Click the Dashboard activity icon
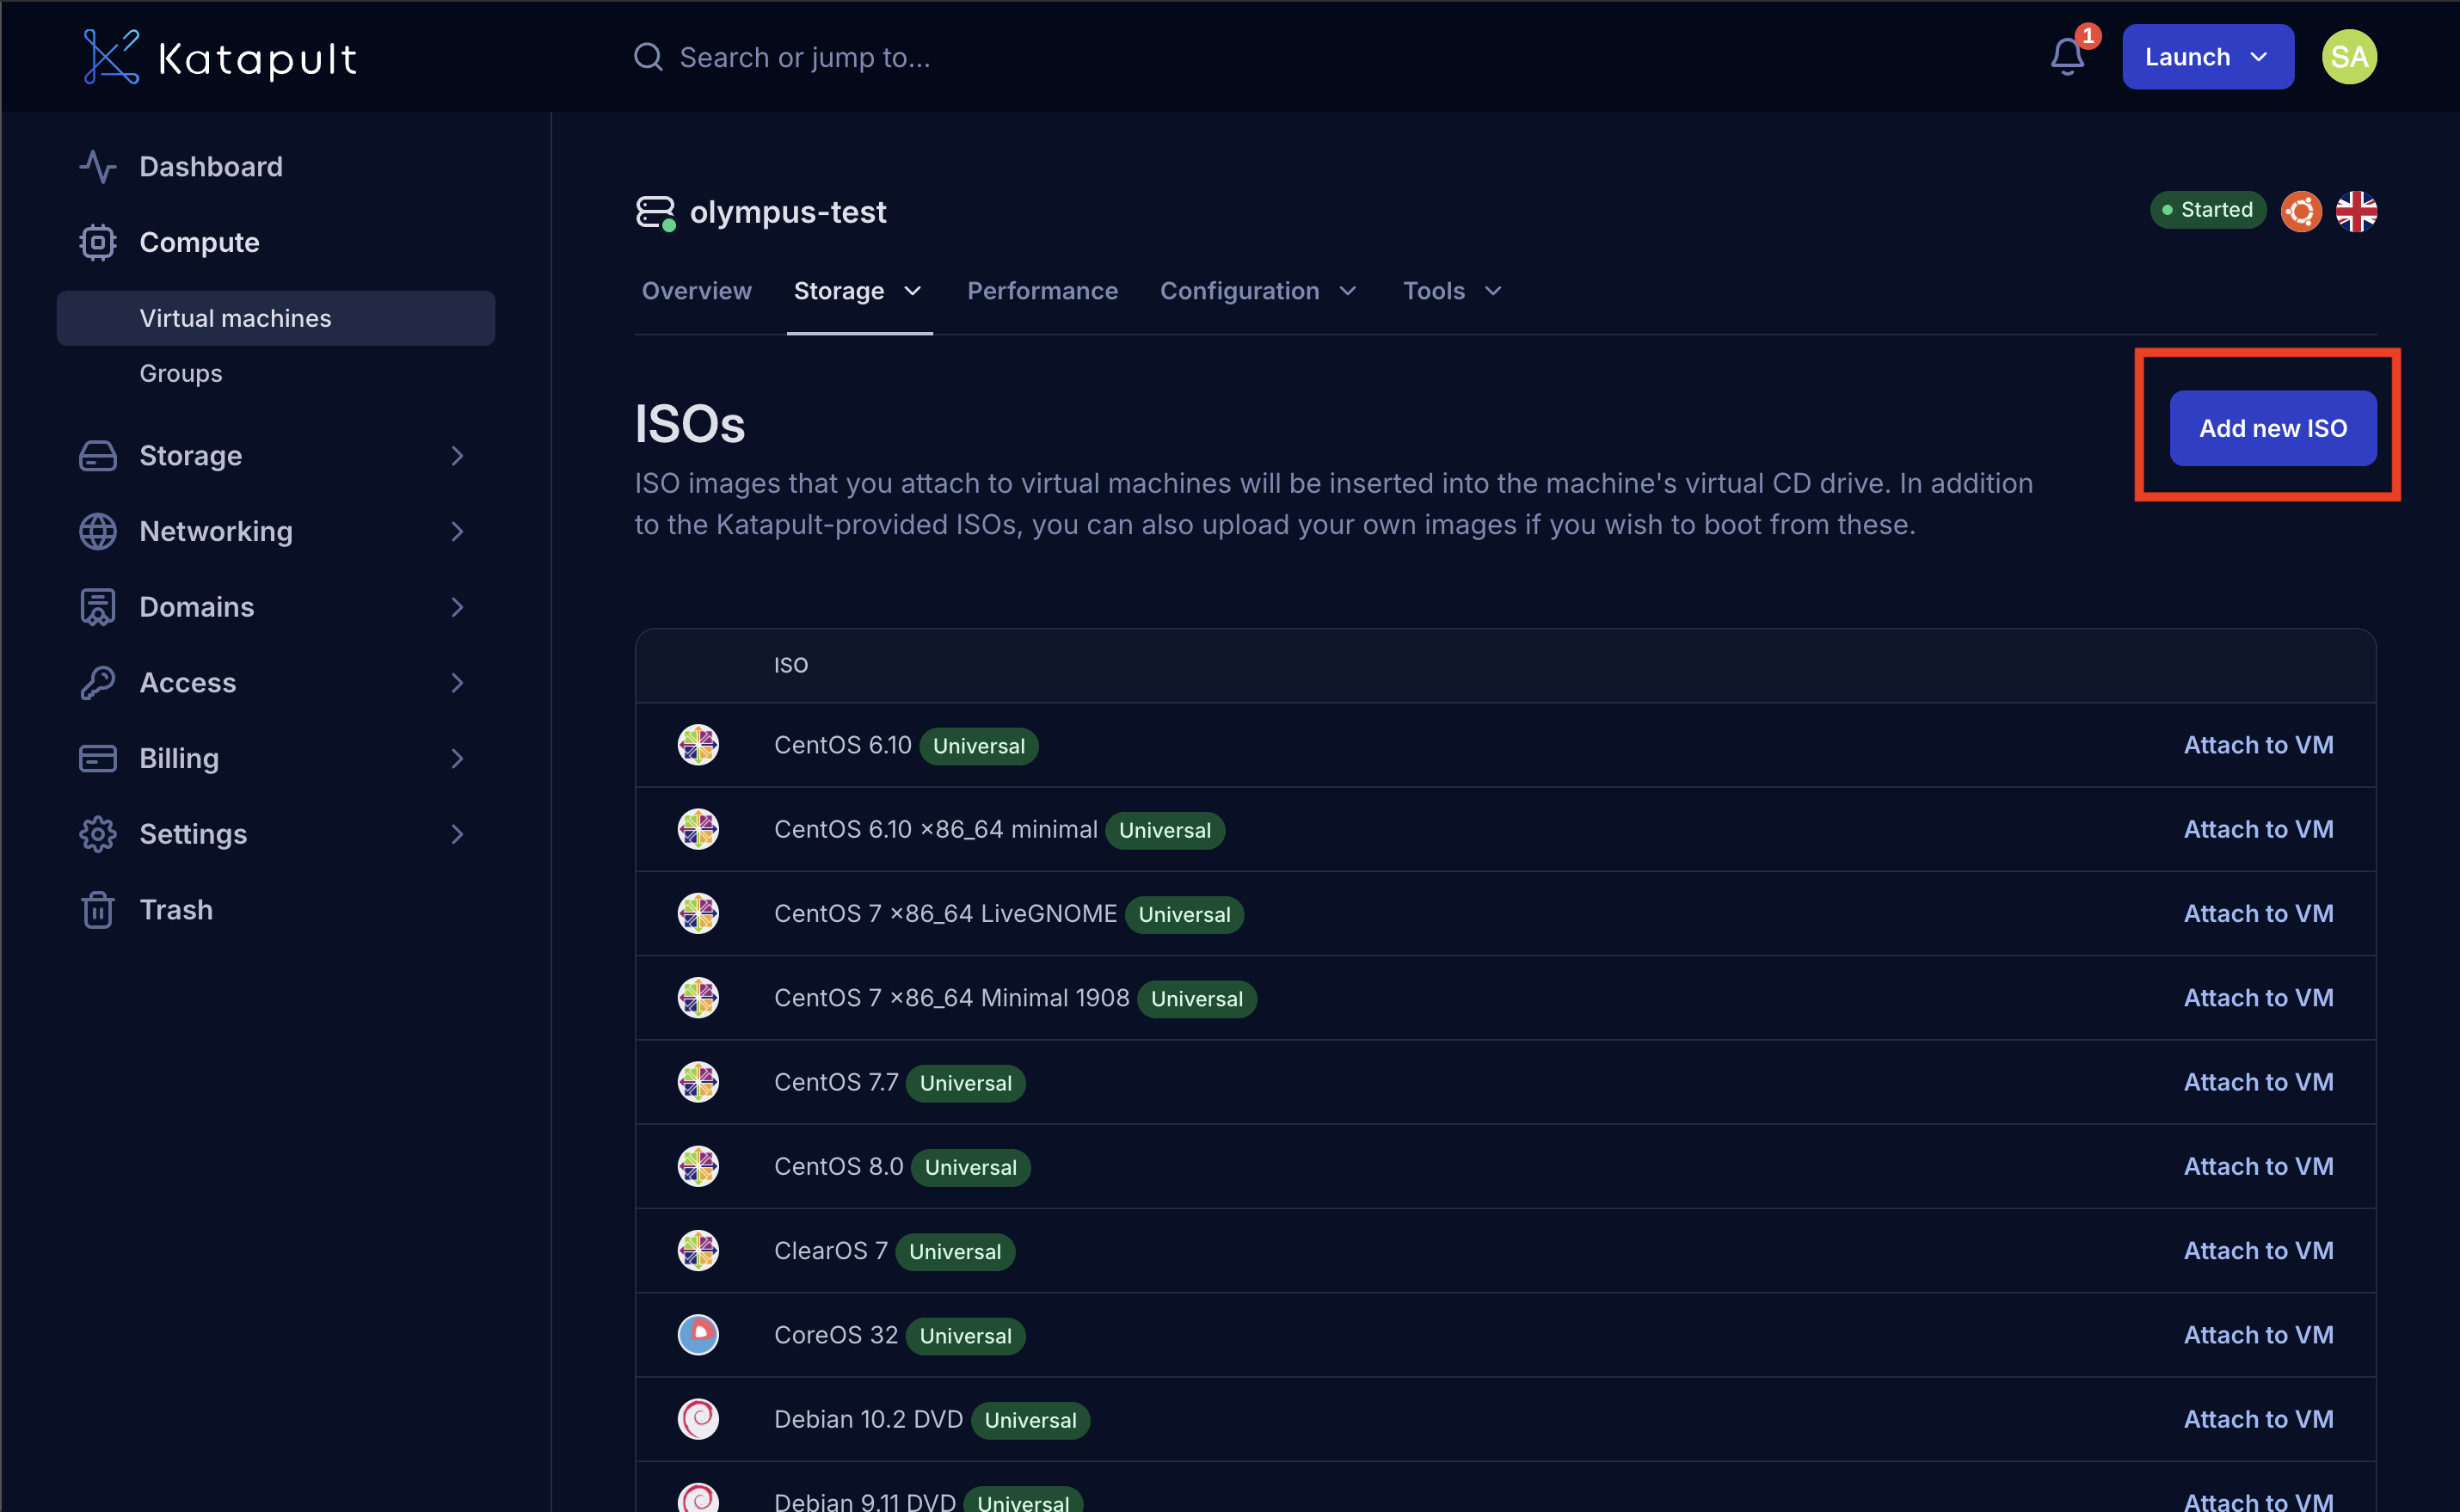The width and height of the screenshot is (2460, 1512). [97, 167]
